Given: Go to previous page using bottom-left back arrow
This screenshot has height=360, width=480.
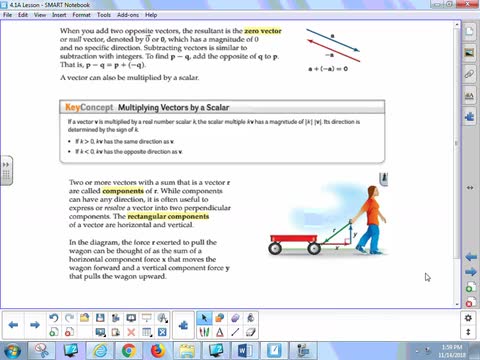Looking at the screenshot, I should pos(13,325).
